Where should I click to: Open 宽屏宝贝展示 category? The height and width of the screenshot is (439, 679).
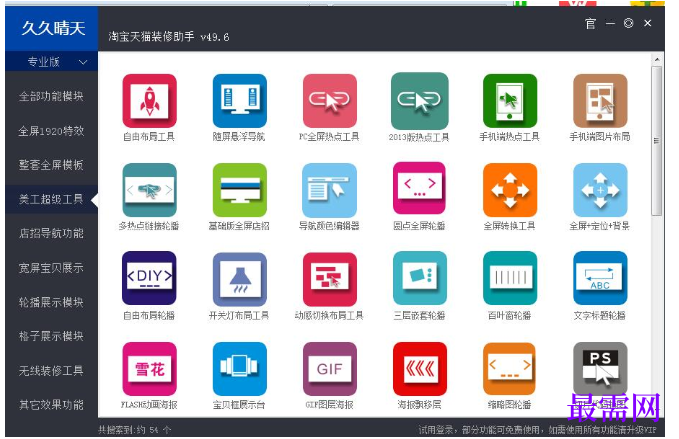51,268
